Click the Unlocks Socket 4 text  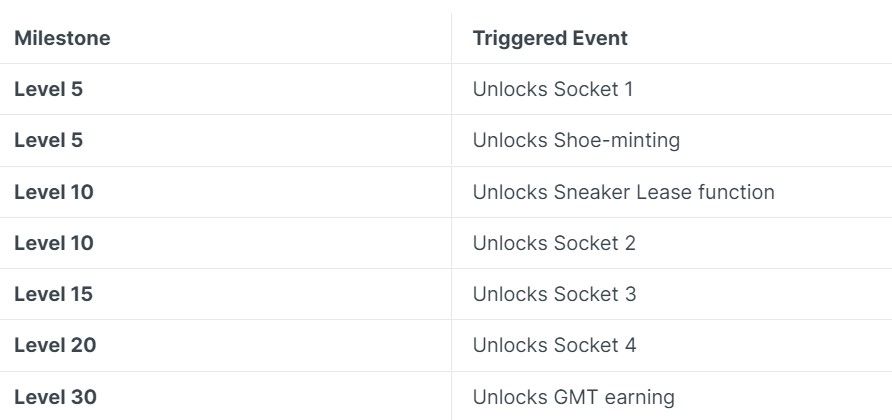[554, 345]
